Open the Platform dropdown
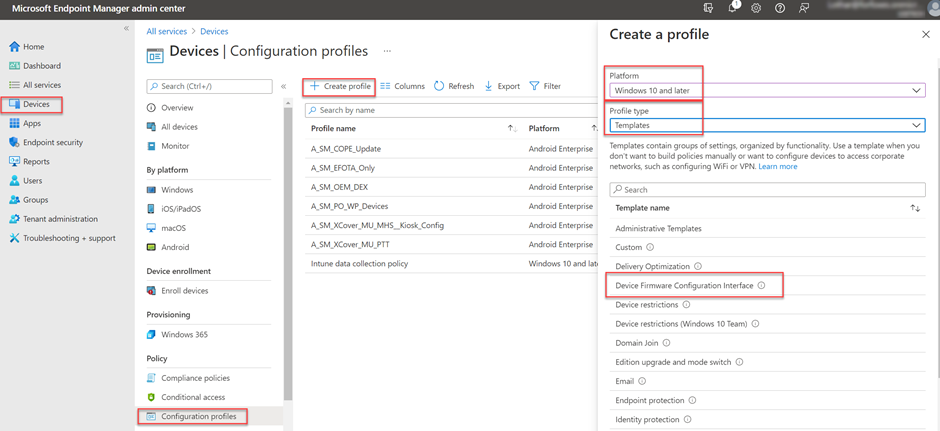This screenshot has height=431, width=940. pyautogui.click(x=767, y=91)
